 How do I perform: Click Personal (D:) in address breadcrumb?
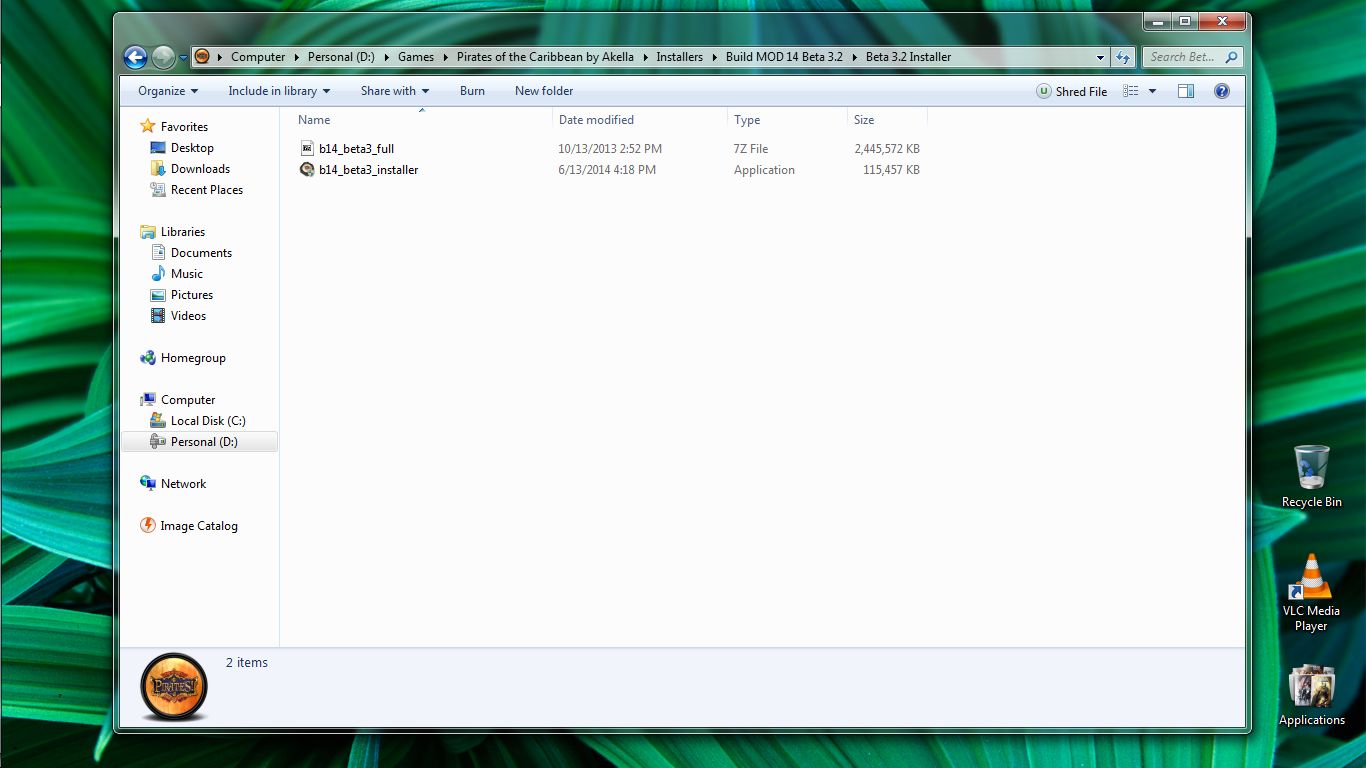tap(341, 57)
